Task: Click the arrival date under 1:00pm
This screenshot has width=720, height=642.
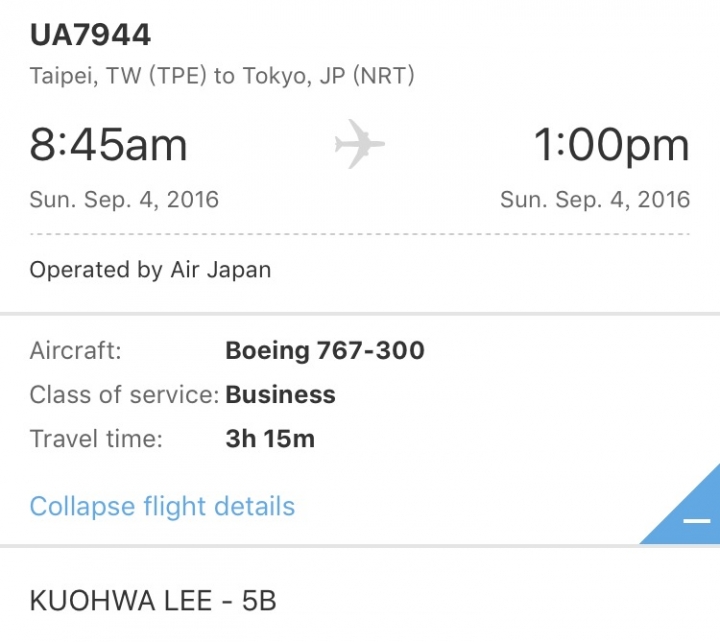Action: point(595,200)
